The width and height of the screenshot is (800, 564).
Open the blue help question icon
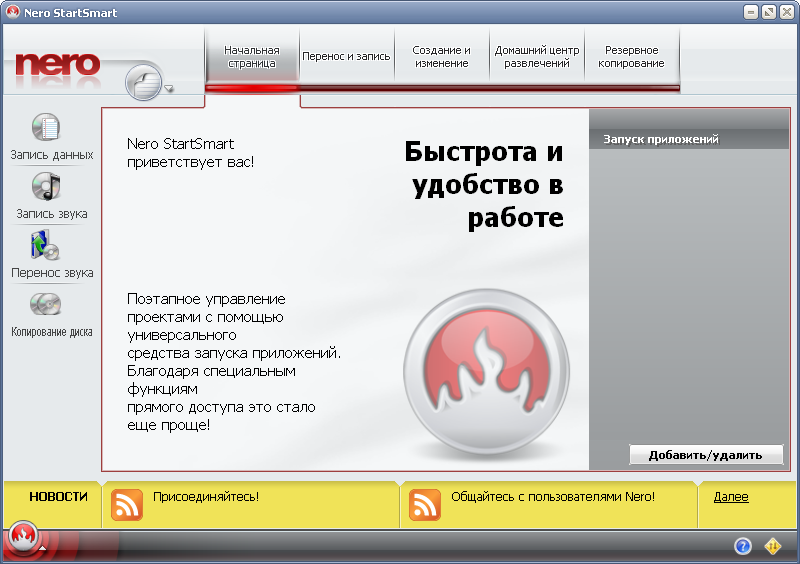click(x=743, y=546)
